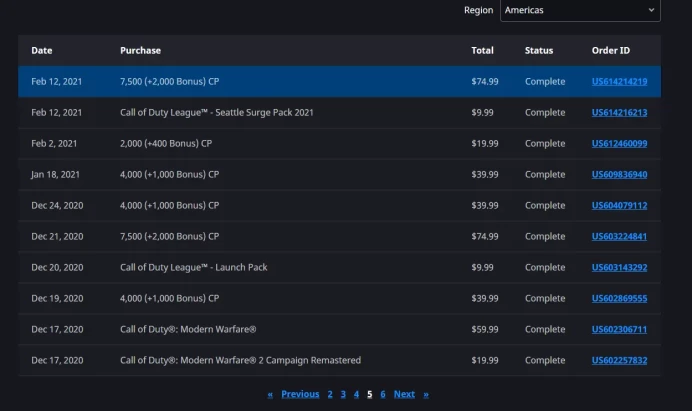The height and width of the screenshot is (411, 692).
Task: Open order link US602257832
Action: 619,360
